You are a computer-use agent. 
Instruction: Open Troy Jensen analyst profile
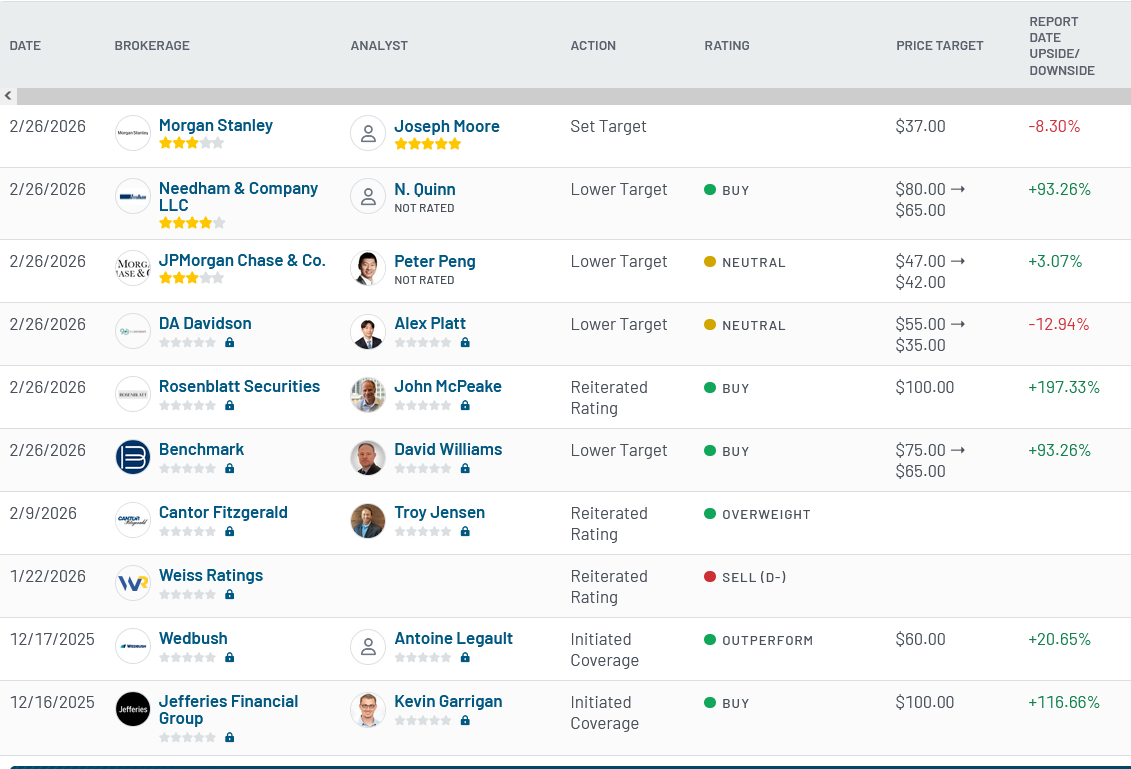click(439, 512)
